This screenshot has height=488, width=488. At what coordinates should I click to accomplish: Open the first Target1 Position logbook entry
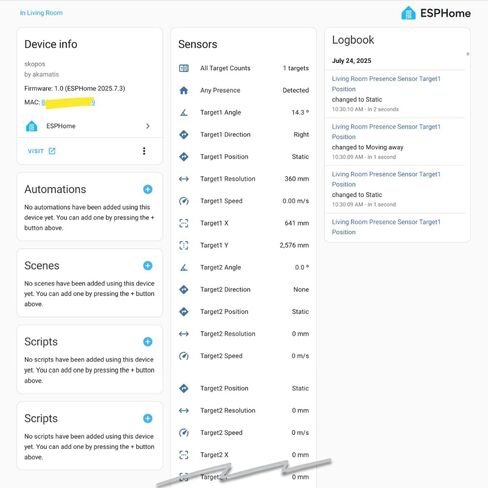coord(386,84)
